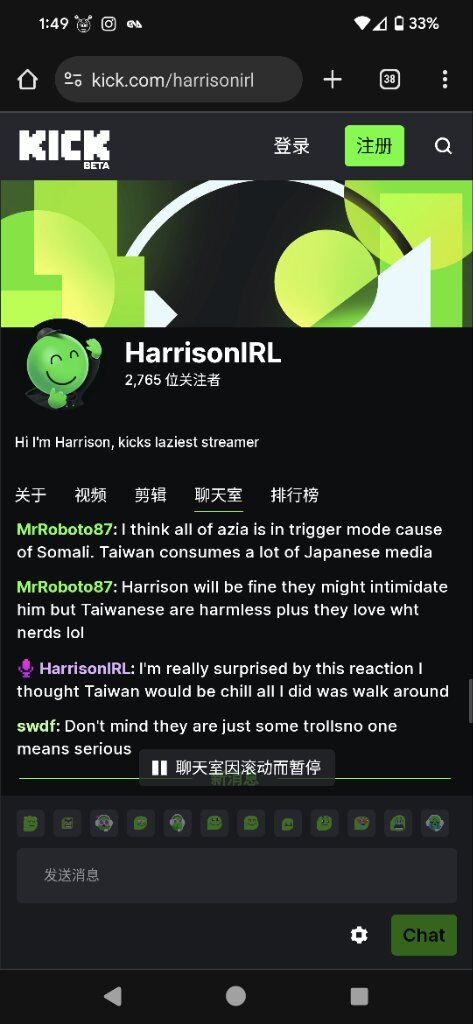Insert the first green emote in emote row
The width and height of the screenshot is (473, 1024).
tap(30, 824)
